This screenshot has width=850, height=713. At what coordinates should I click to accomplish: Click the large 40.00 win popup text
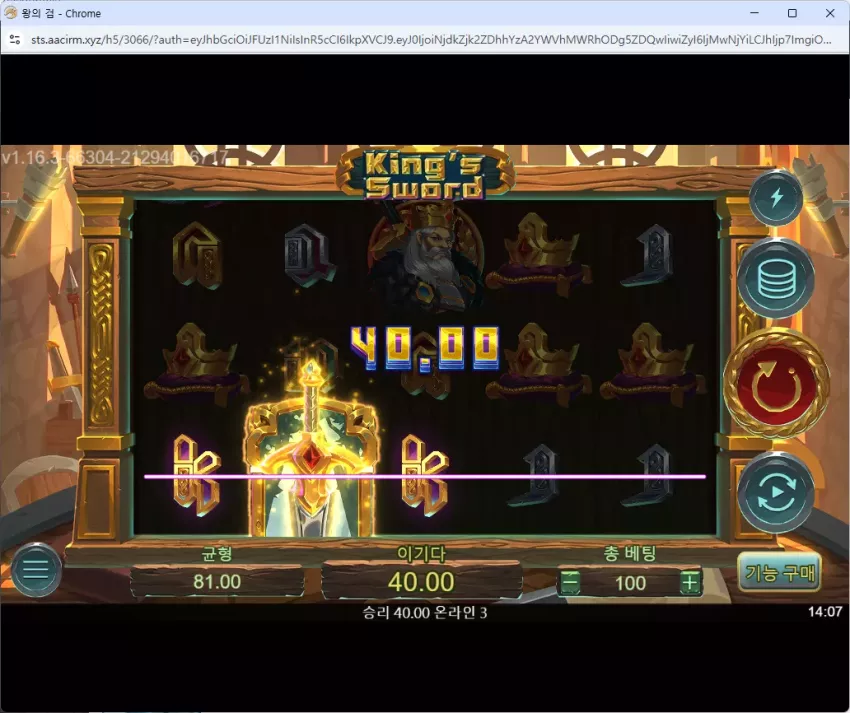[x=424, y=349]
